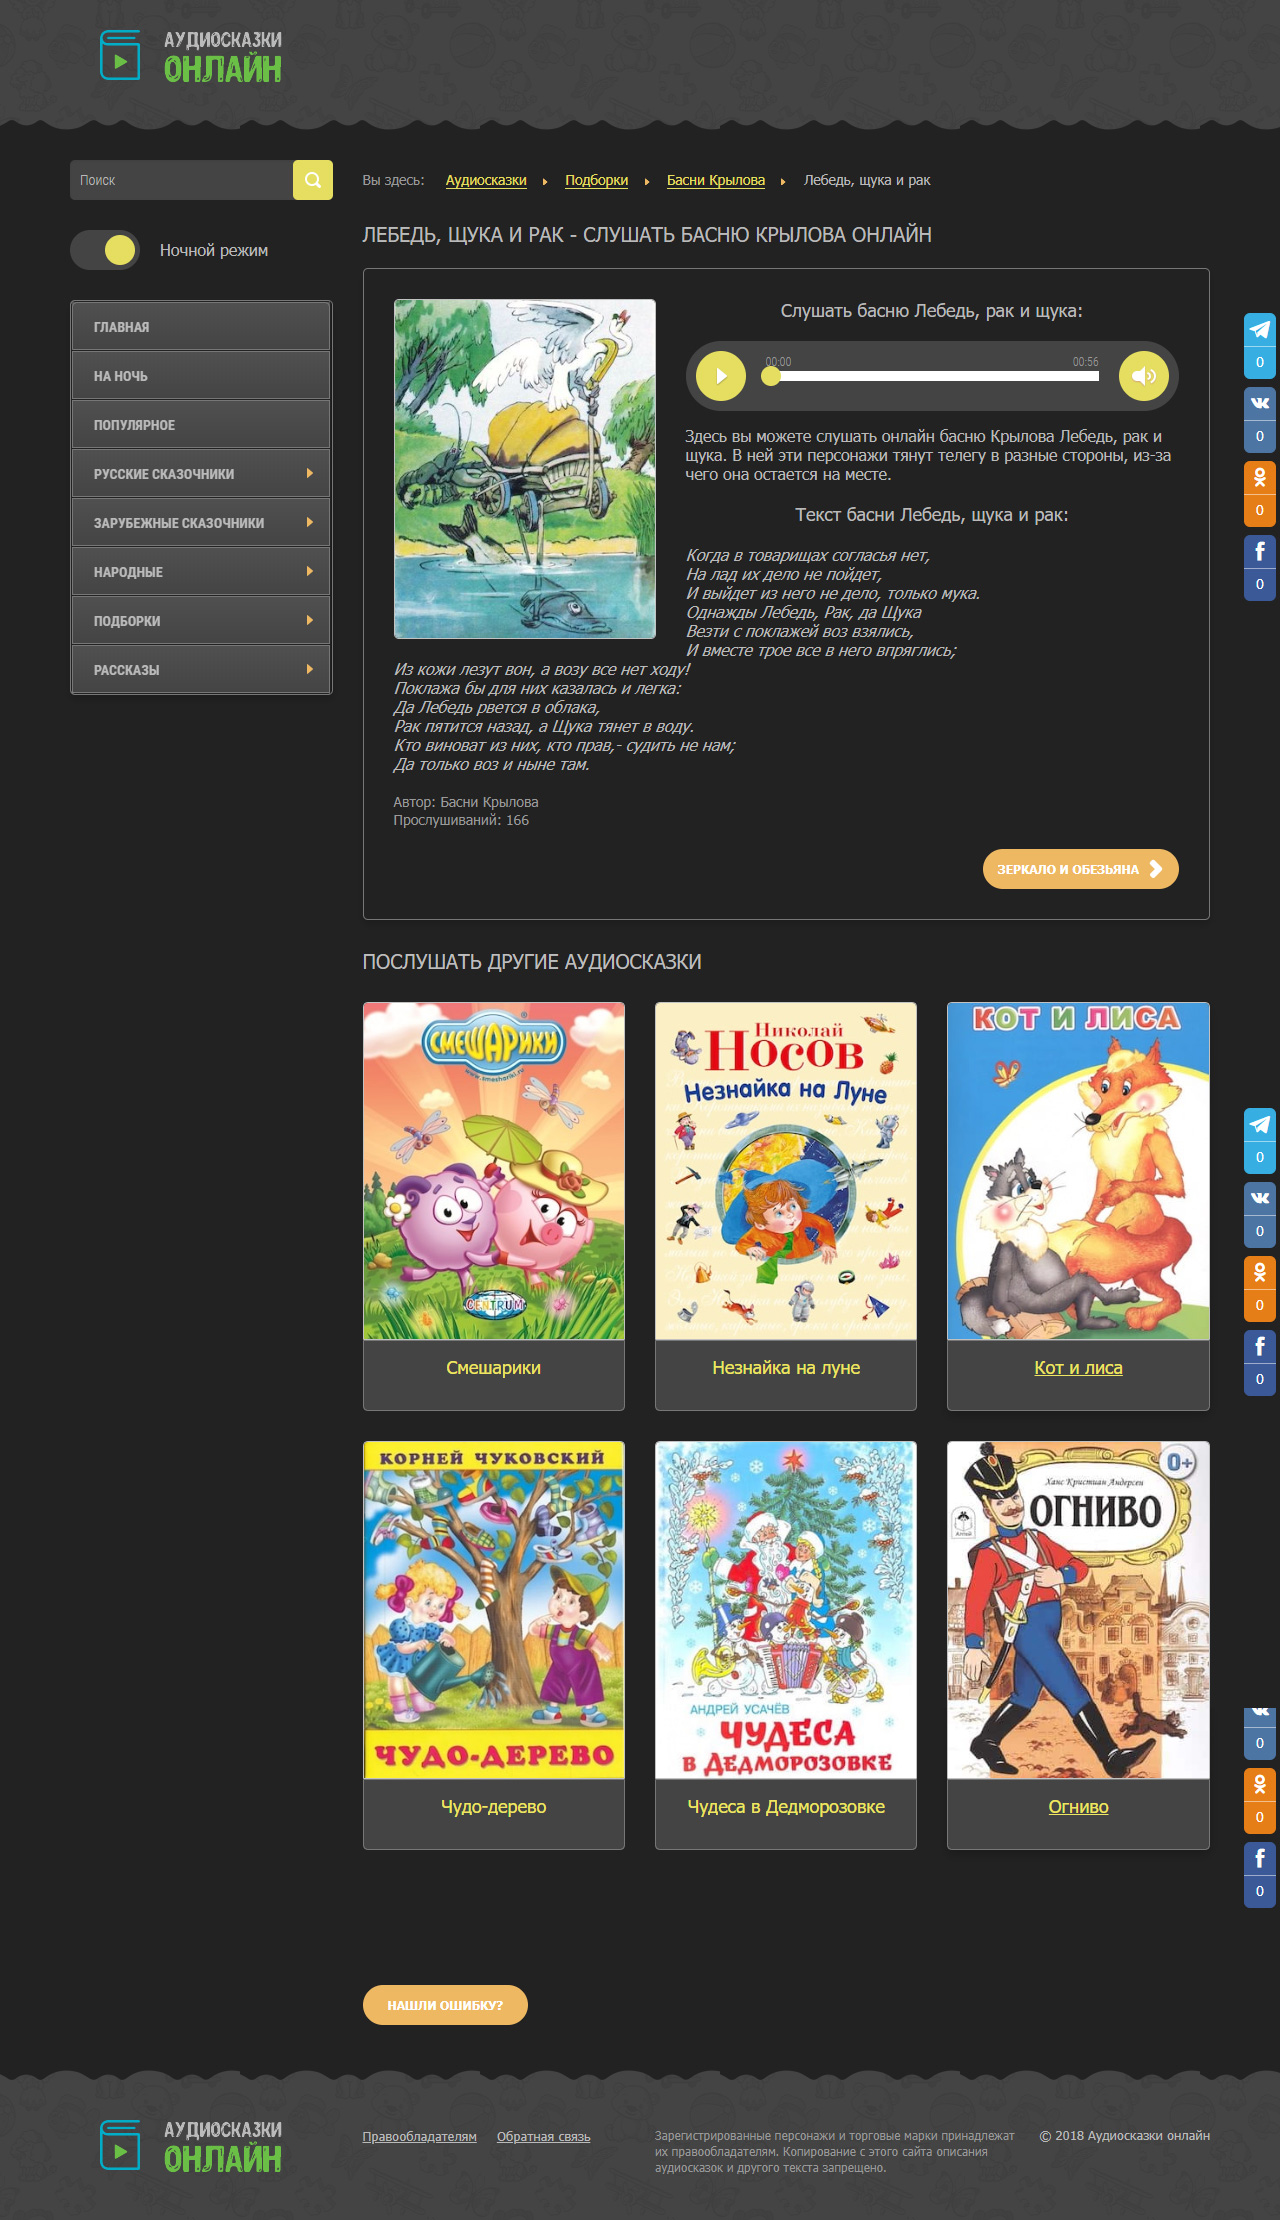Image resolution: width=1280 pixels, height=2220 pixels.
Task: Share via the upper Telegram icon
Action: tap(1260, 329)
